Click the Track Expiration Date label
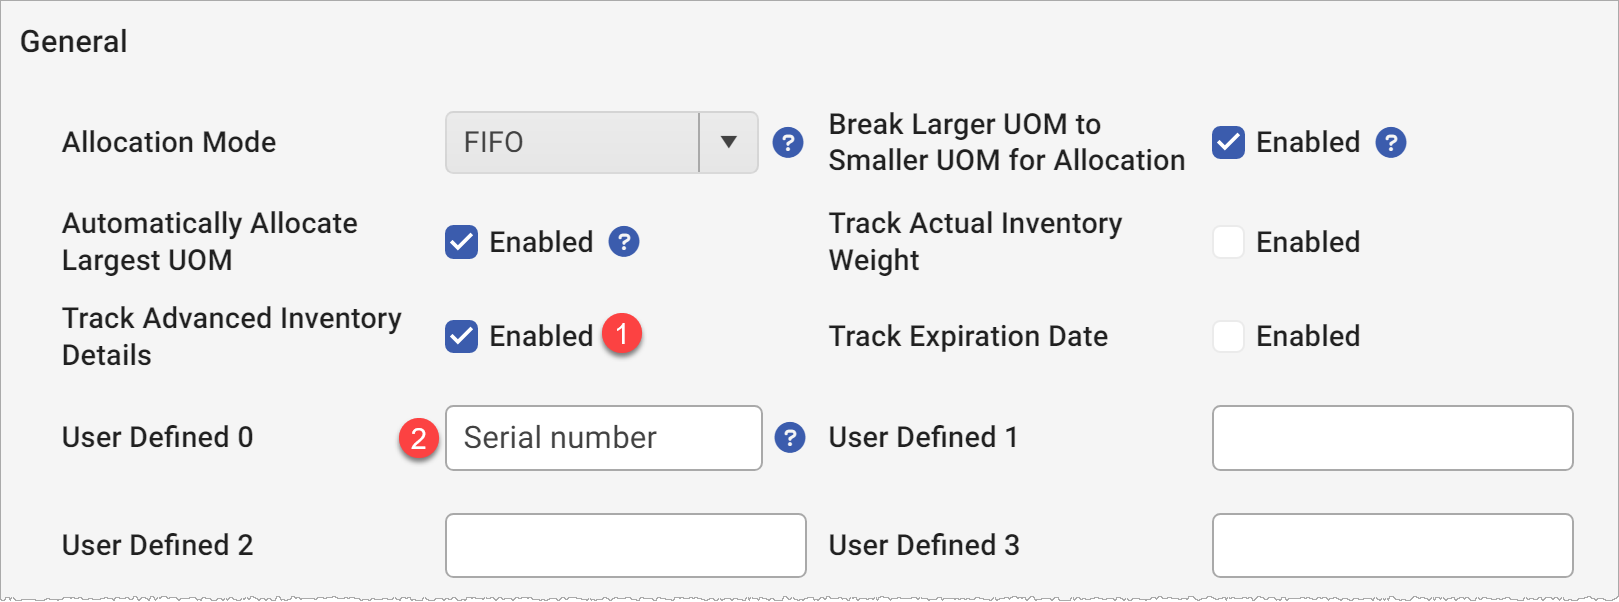 (x=968, y=336)
